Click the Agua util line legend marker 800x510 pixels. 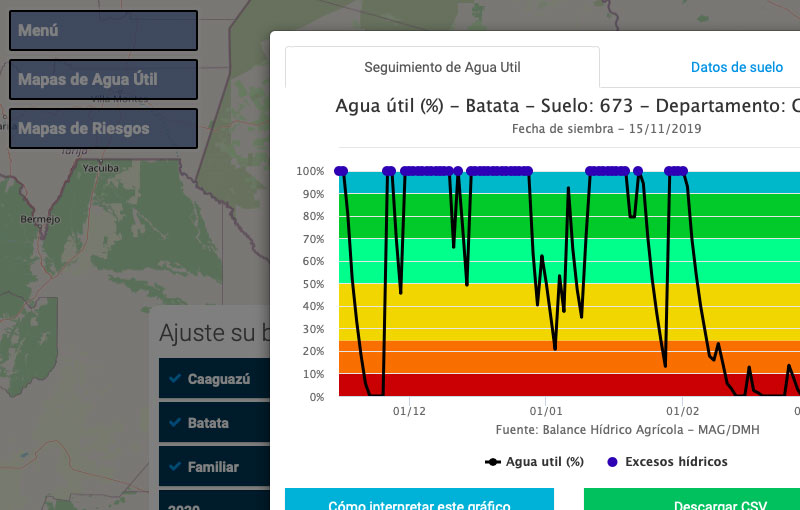click(x=492, y=462)
